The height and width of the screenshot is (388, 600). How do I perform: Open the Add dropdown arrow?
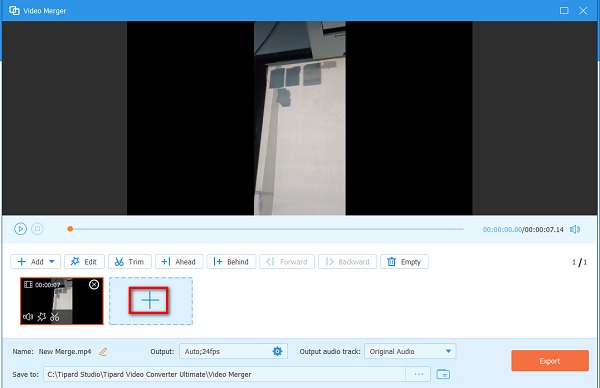pyautogui.click(x=52, y=262)
